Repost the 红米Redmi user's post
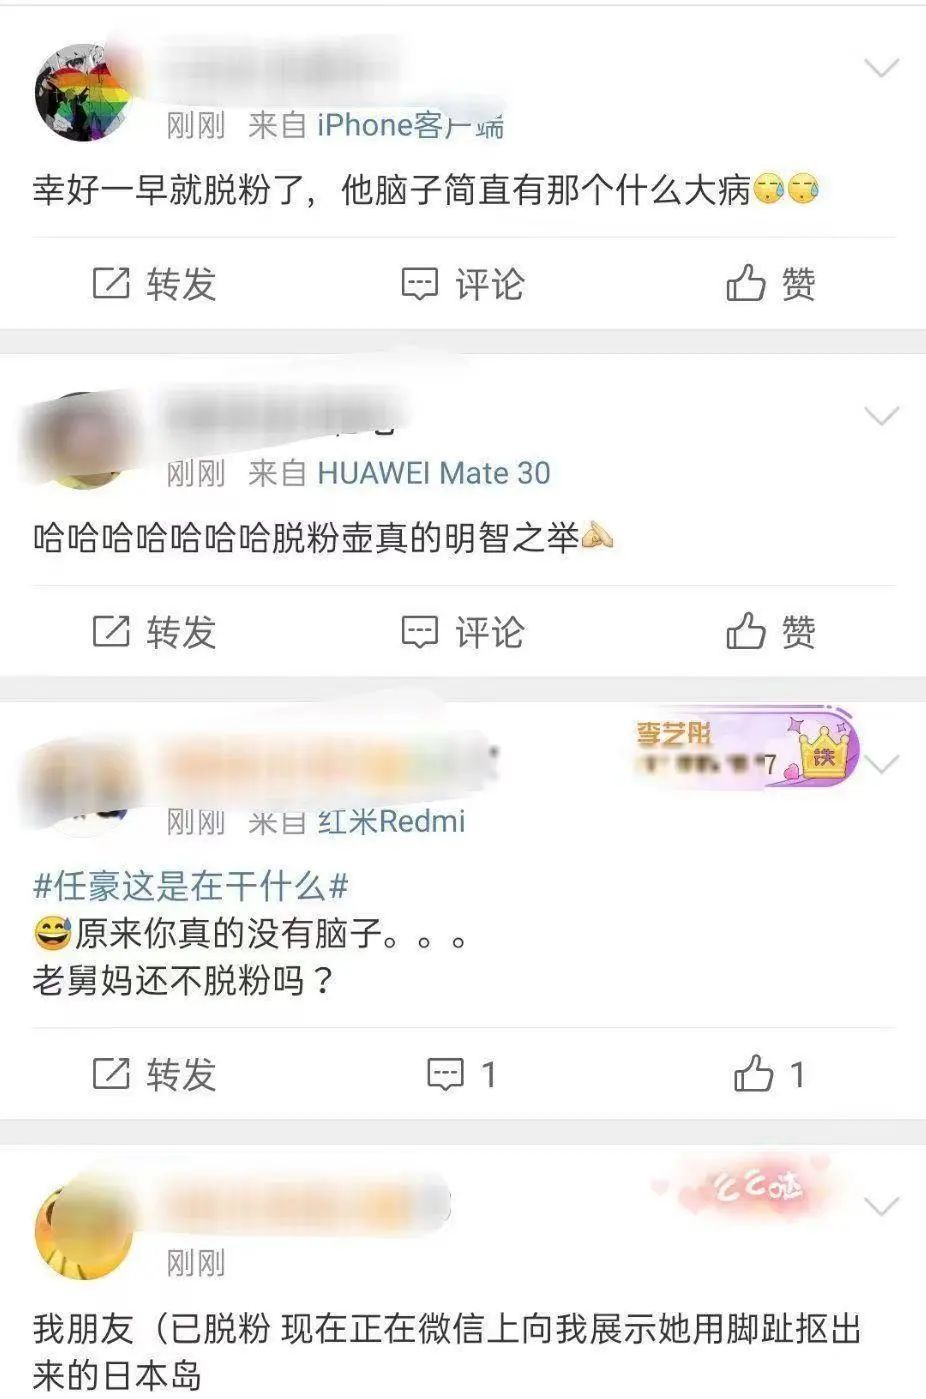 155,1075
